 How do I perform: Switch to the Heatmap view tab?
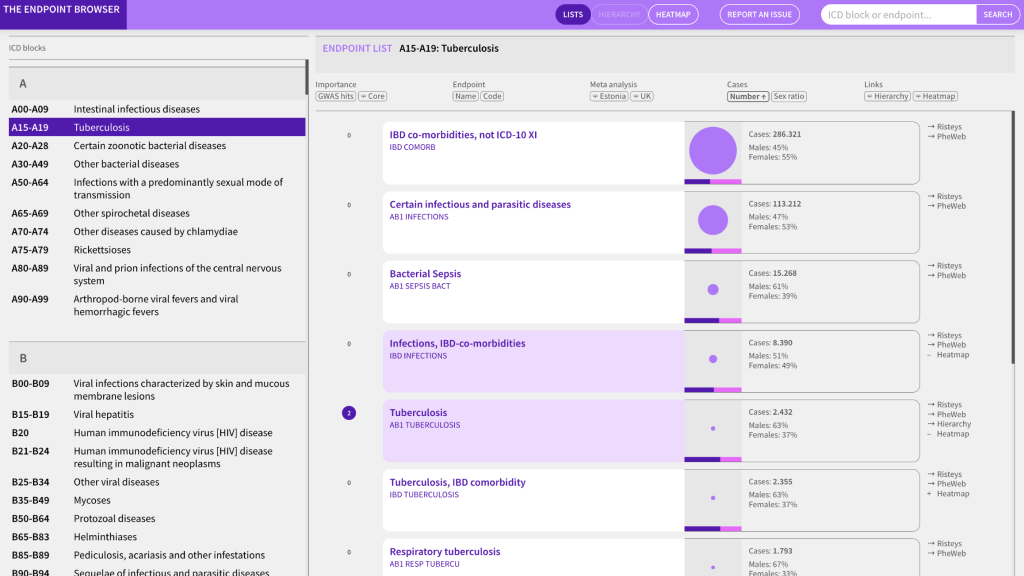(x=673, y=15)
